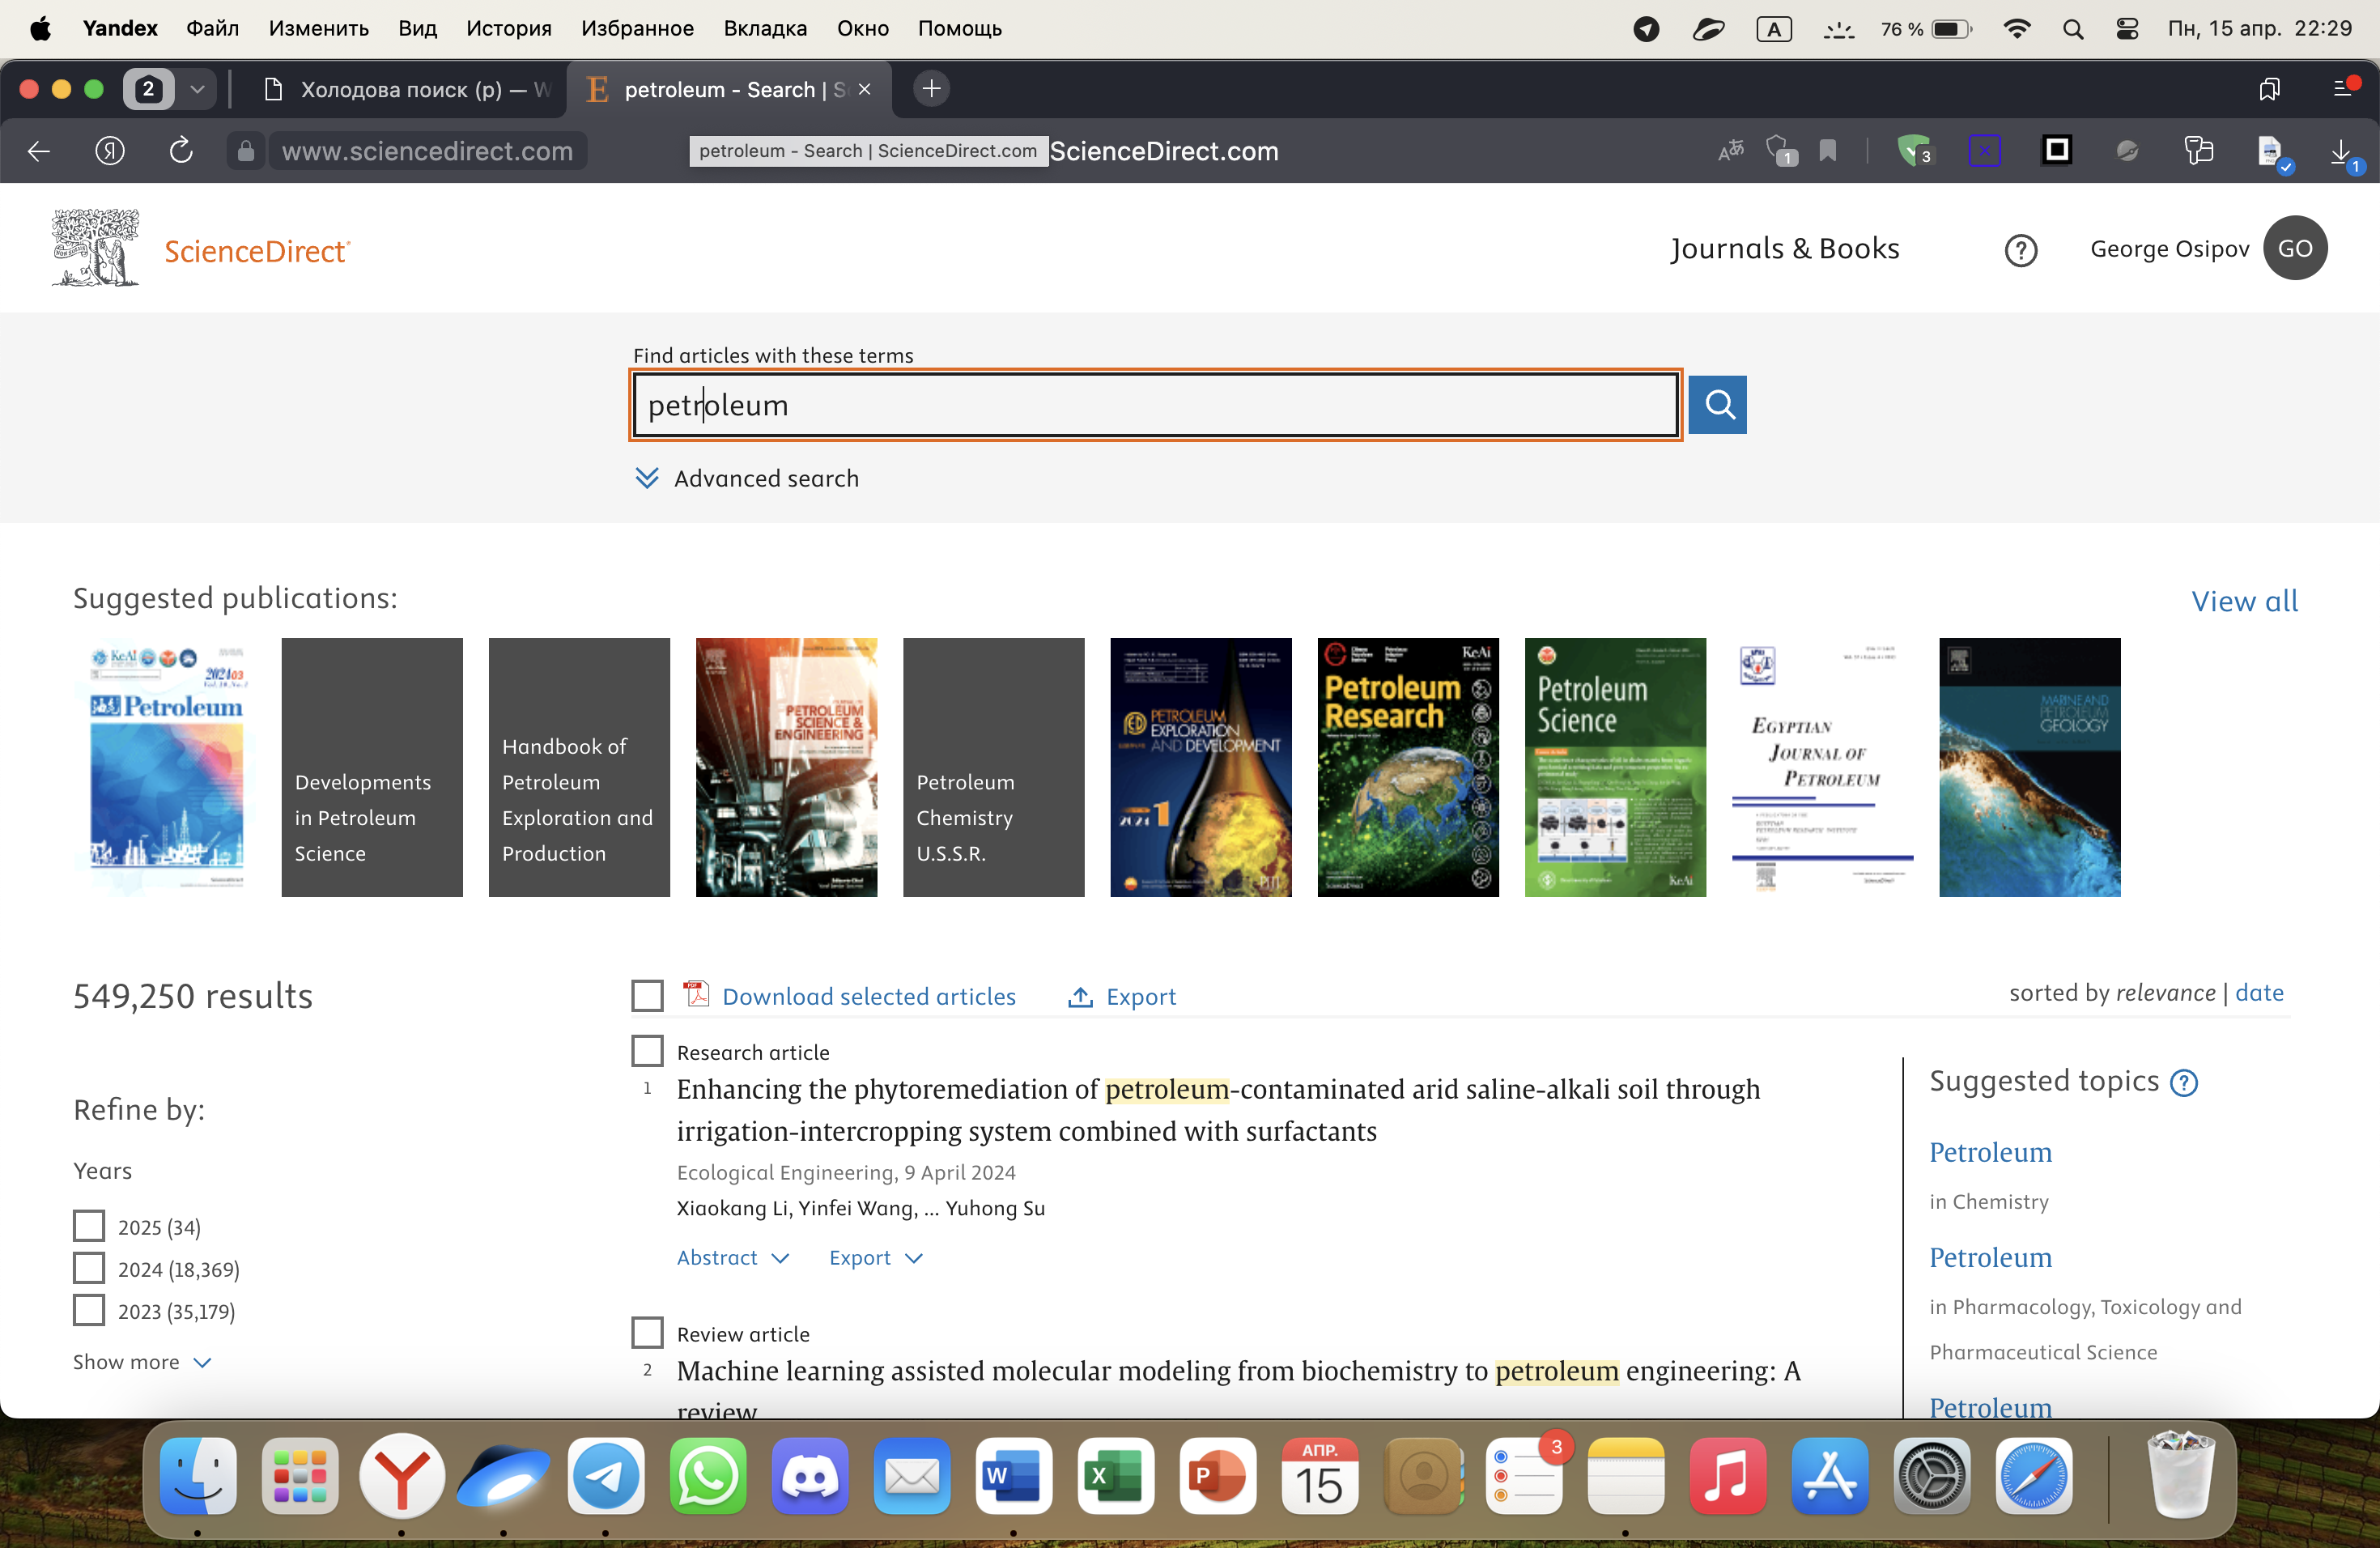Click the Export link above the results list
The image size is (2380, 1548).
[1122, 996]
